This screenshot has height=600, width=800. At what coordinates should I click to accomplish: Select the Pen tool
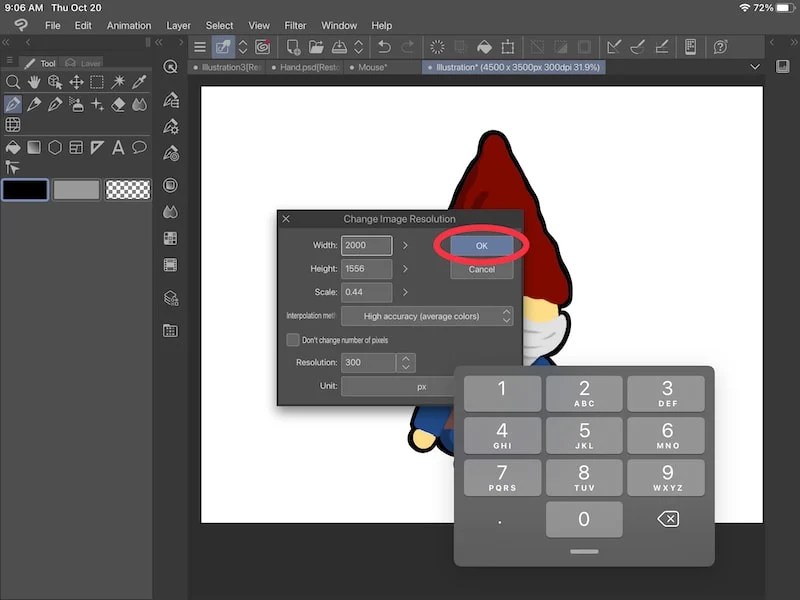[x=13, y=104]
